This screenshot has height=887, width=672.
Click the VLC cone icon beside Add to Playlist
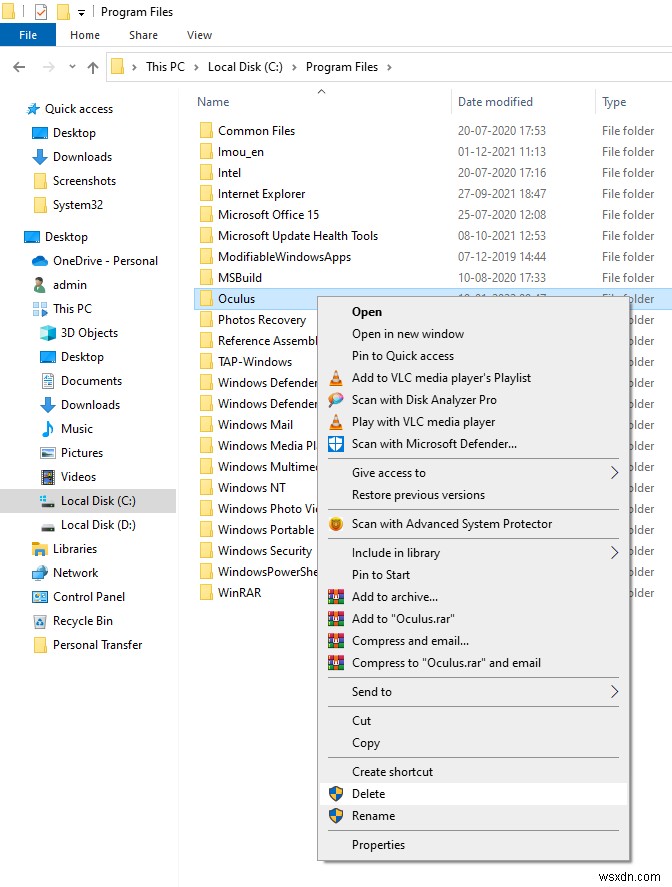click(336, 377)
